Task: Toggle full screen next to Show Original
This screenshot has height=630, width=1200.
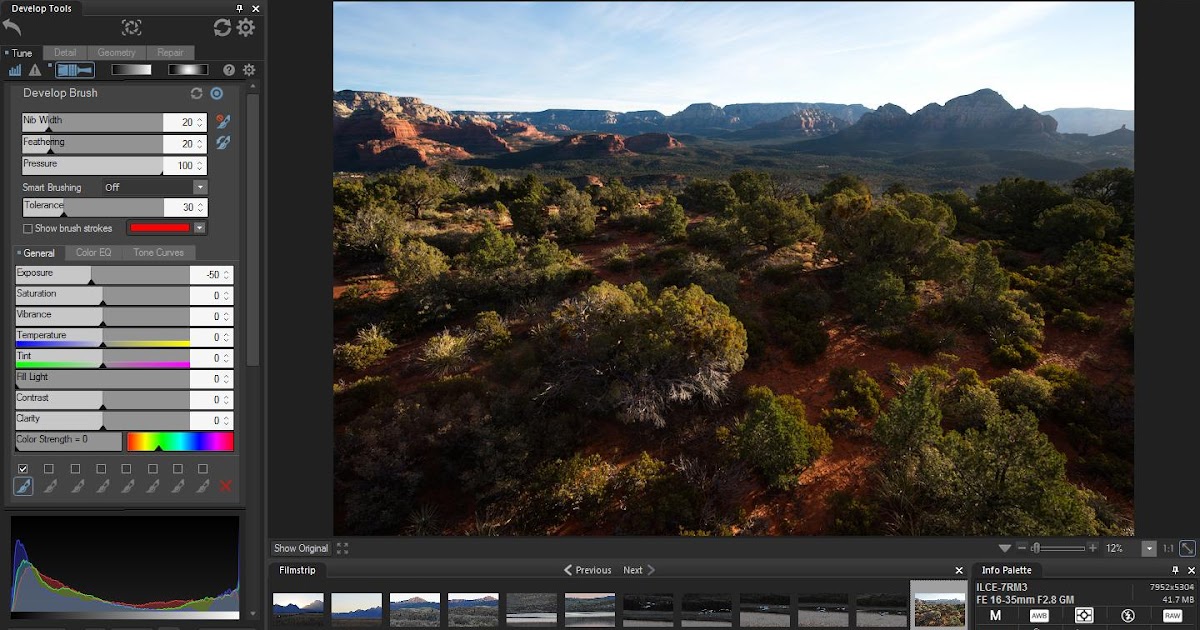Action: click(343, 548)
